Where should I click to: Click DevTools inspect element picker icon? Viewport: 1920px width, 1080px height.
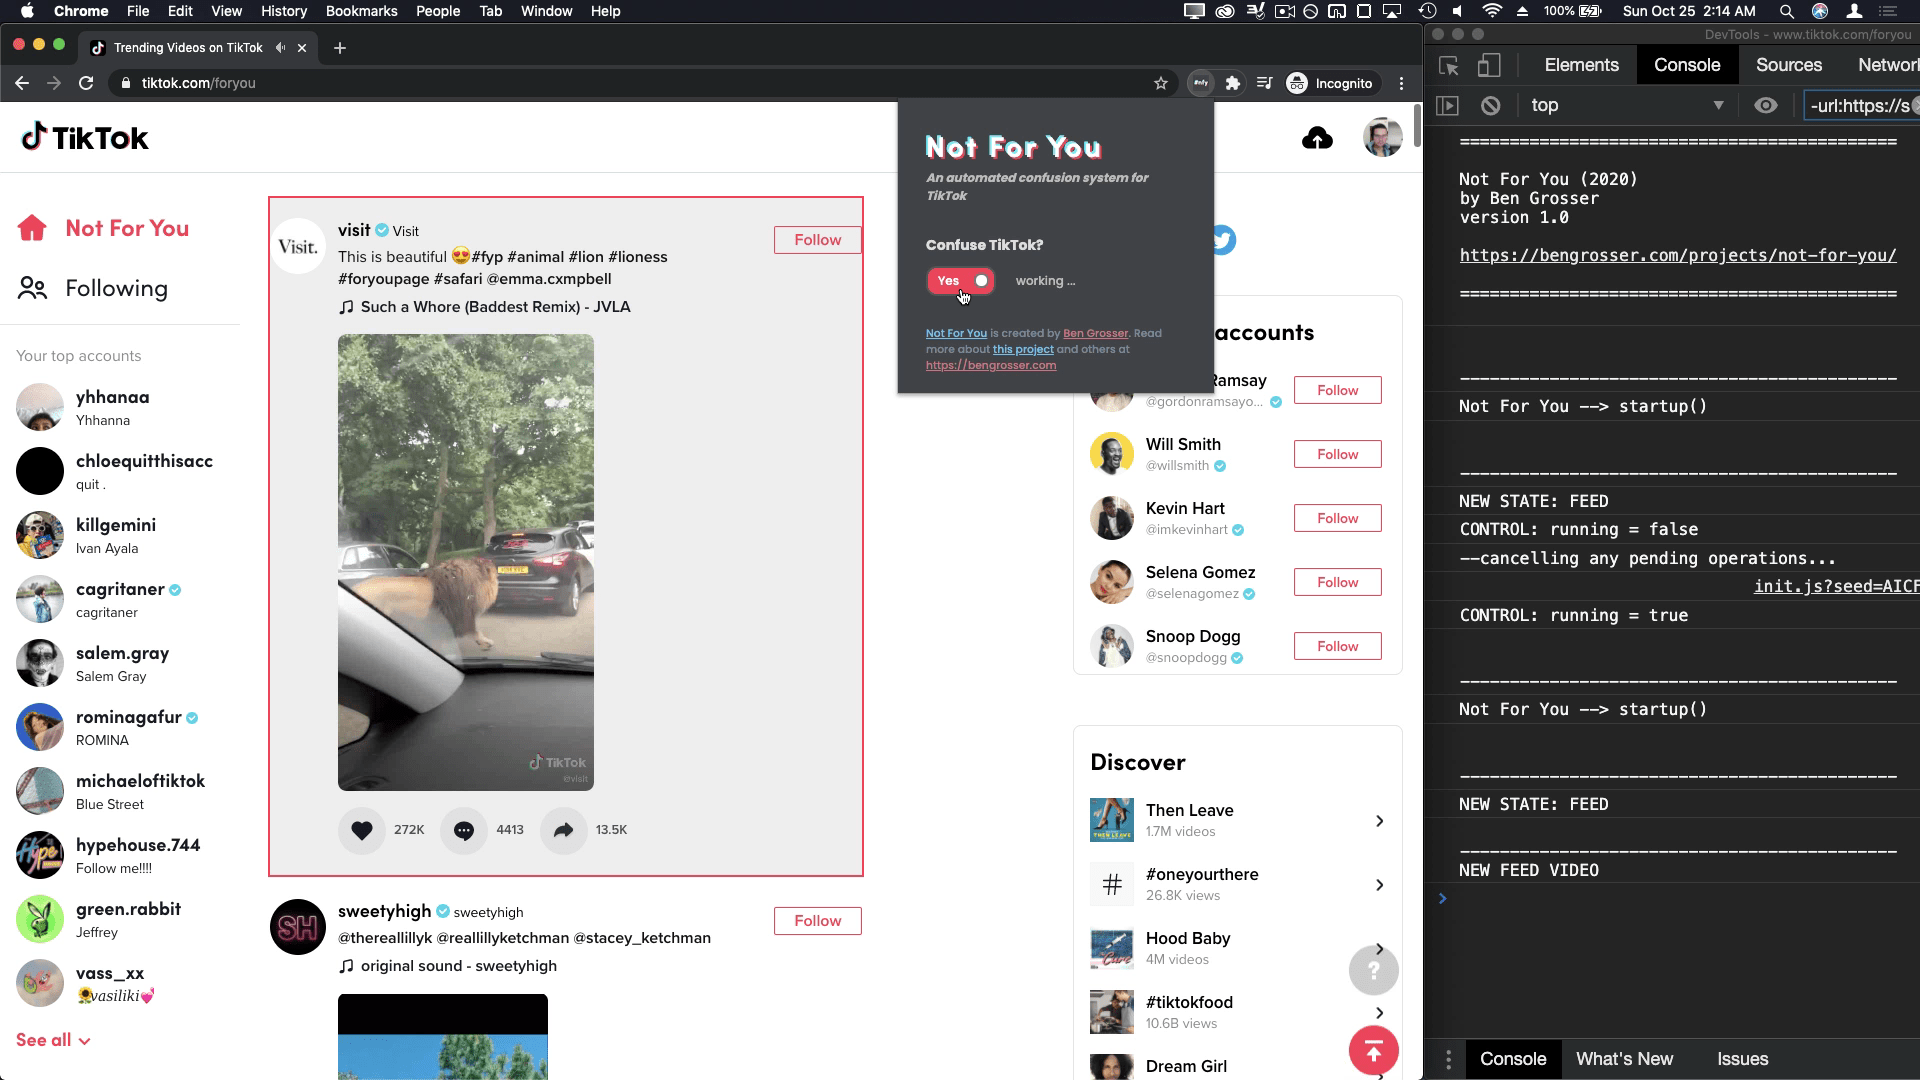(x=1448, y=65)
